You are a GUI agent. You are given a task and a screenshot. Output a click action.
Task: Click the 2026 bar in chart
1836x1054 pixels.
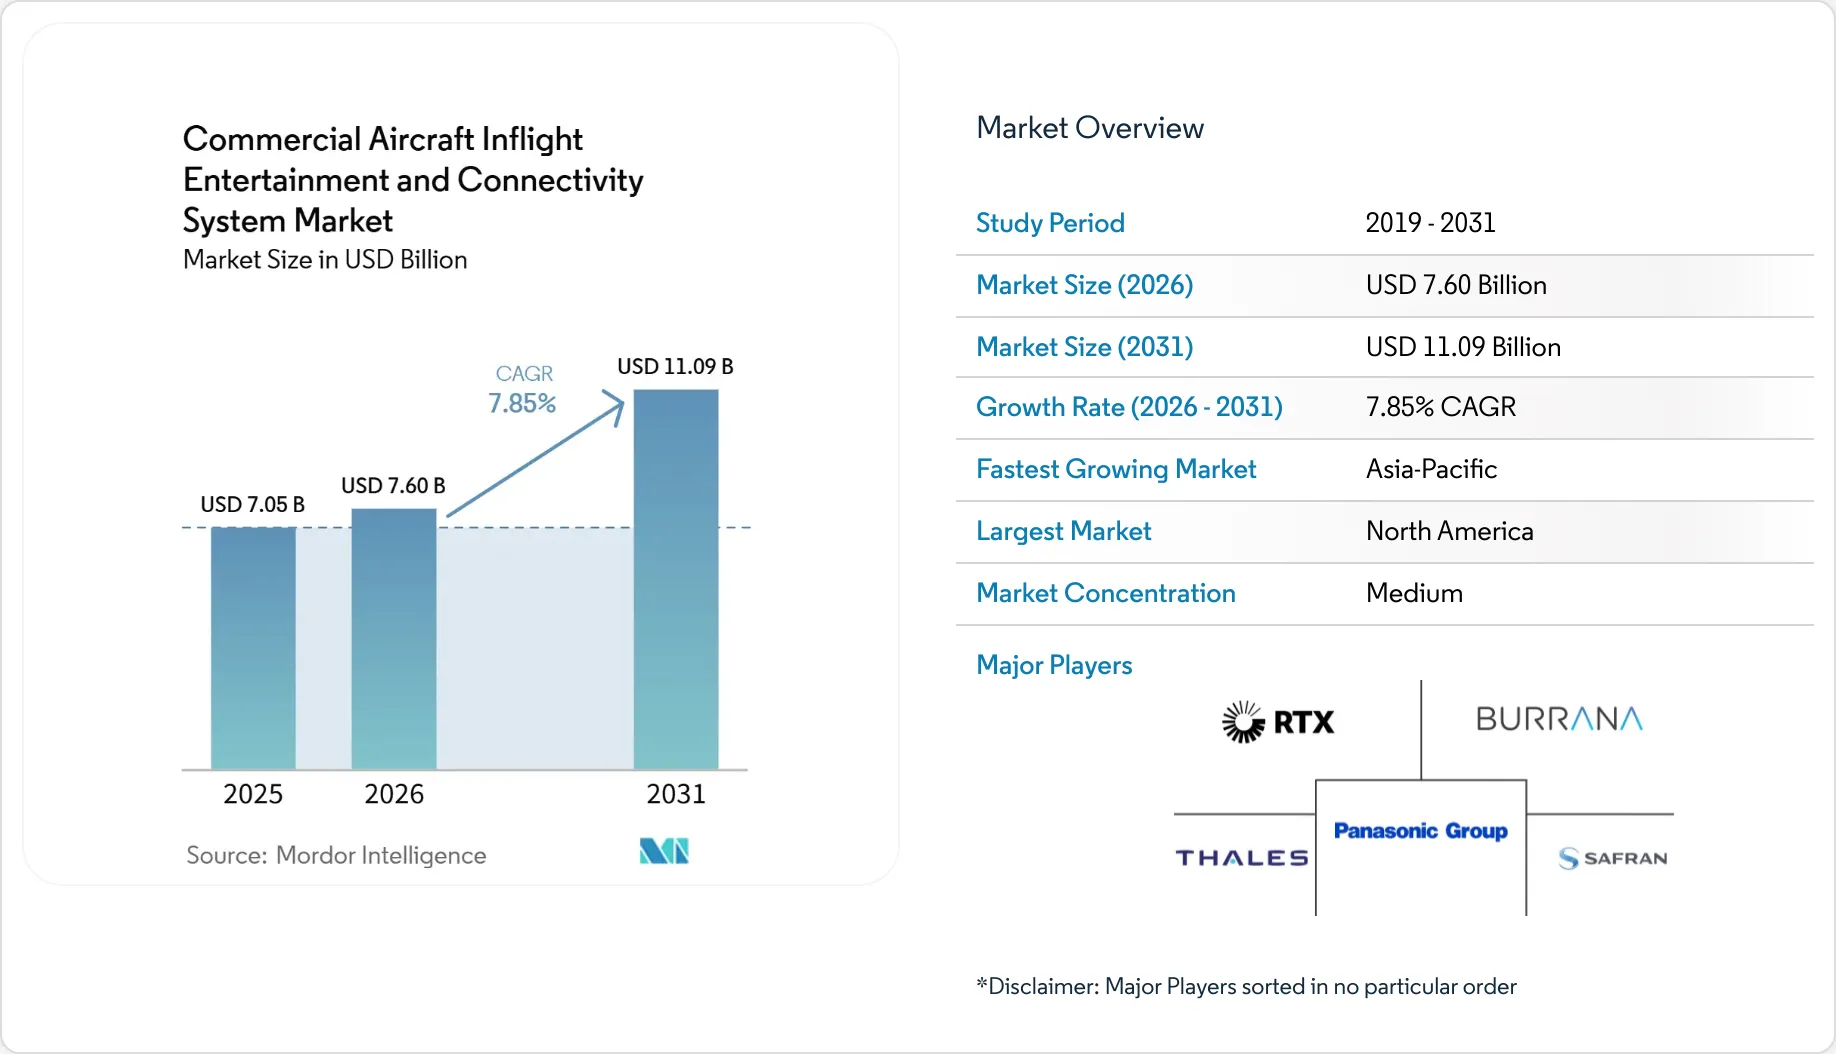pos(394,639)
